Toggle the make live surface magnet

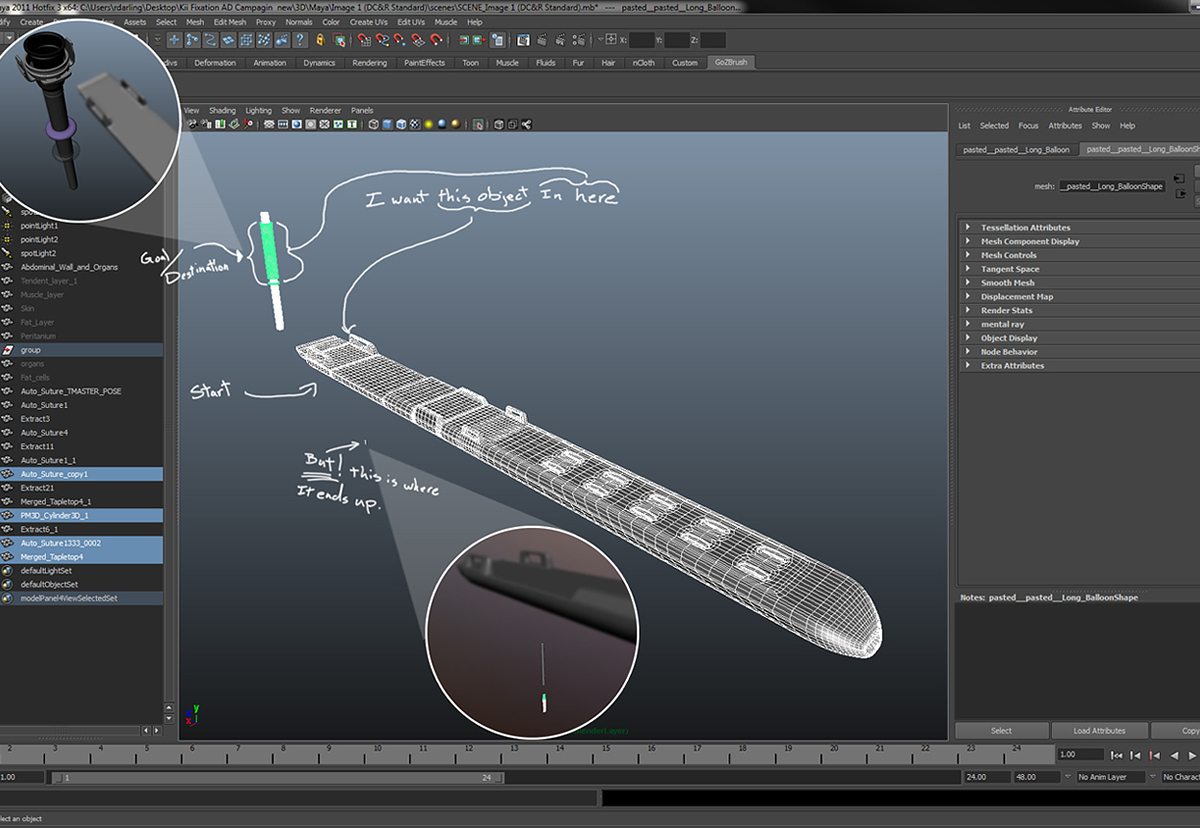click(436, 40)
